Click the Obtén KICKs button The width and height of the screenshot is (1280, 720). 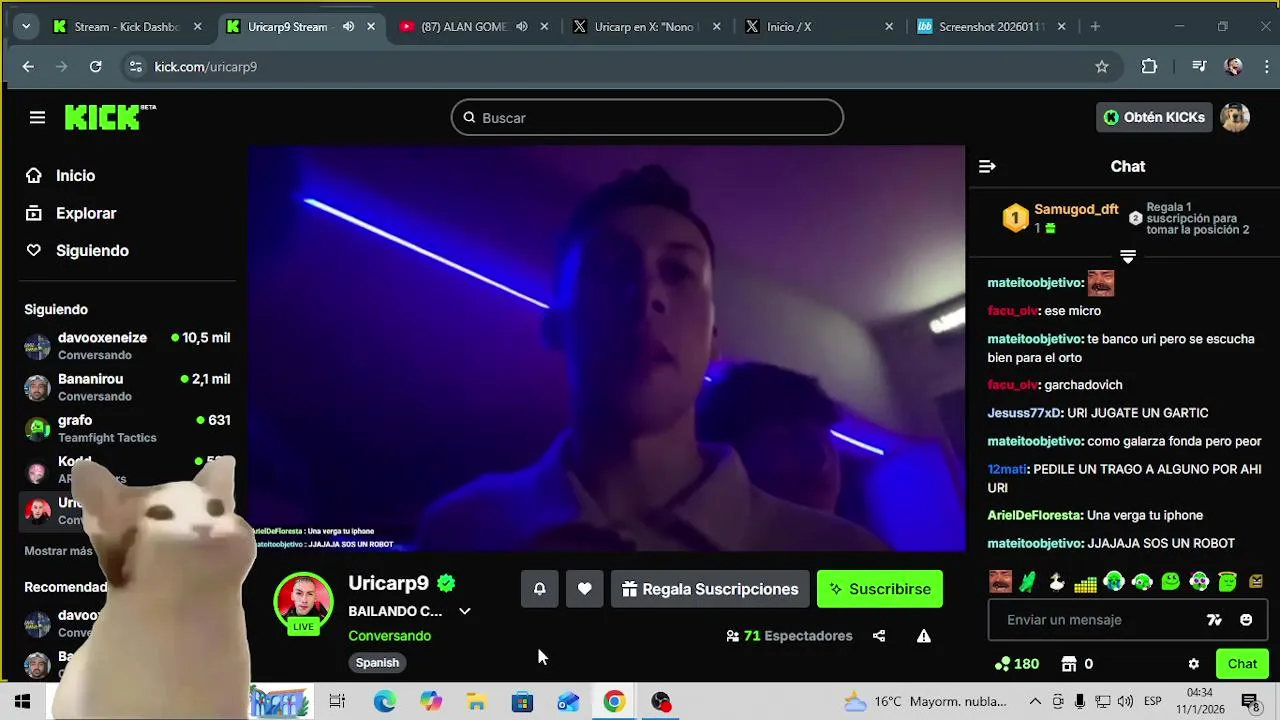click(x=1154, y=117)
